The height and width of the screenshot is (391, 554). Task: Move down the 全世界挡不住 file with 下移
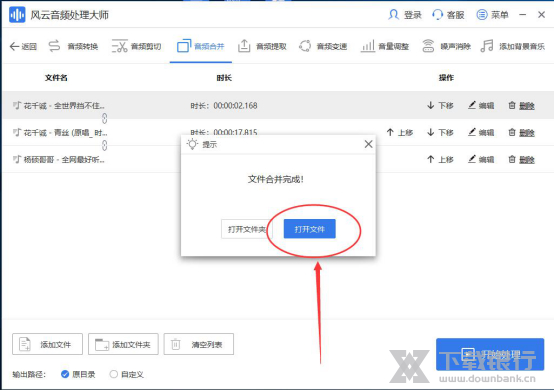[x=440, y=105]
